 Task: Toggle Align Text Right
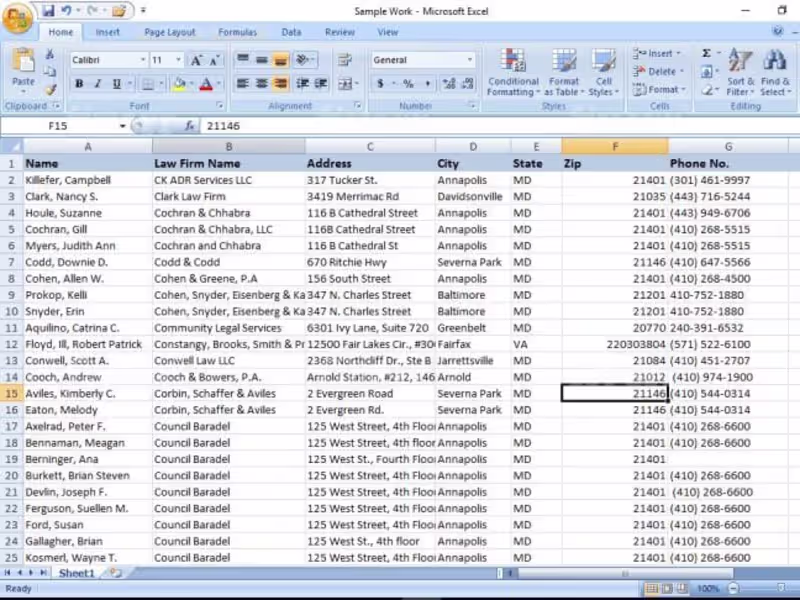(x=280, y=83)
